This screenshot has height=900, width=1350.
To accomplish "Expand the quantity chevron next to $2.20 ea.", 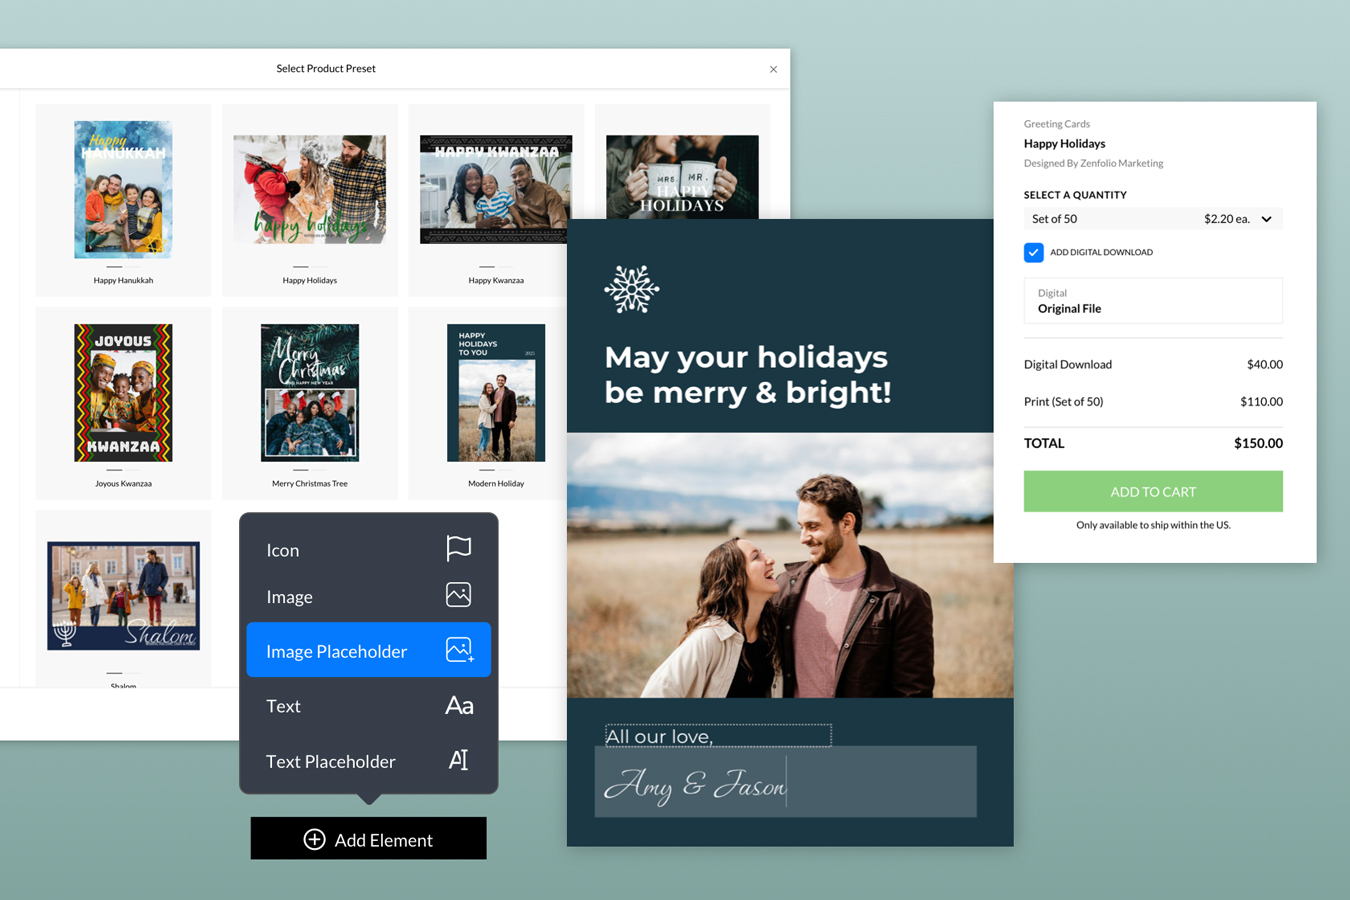I will tap(1268, 218).
